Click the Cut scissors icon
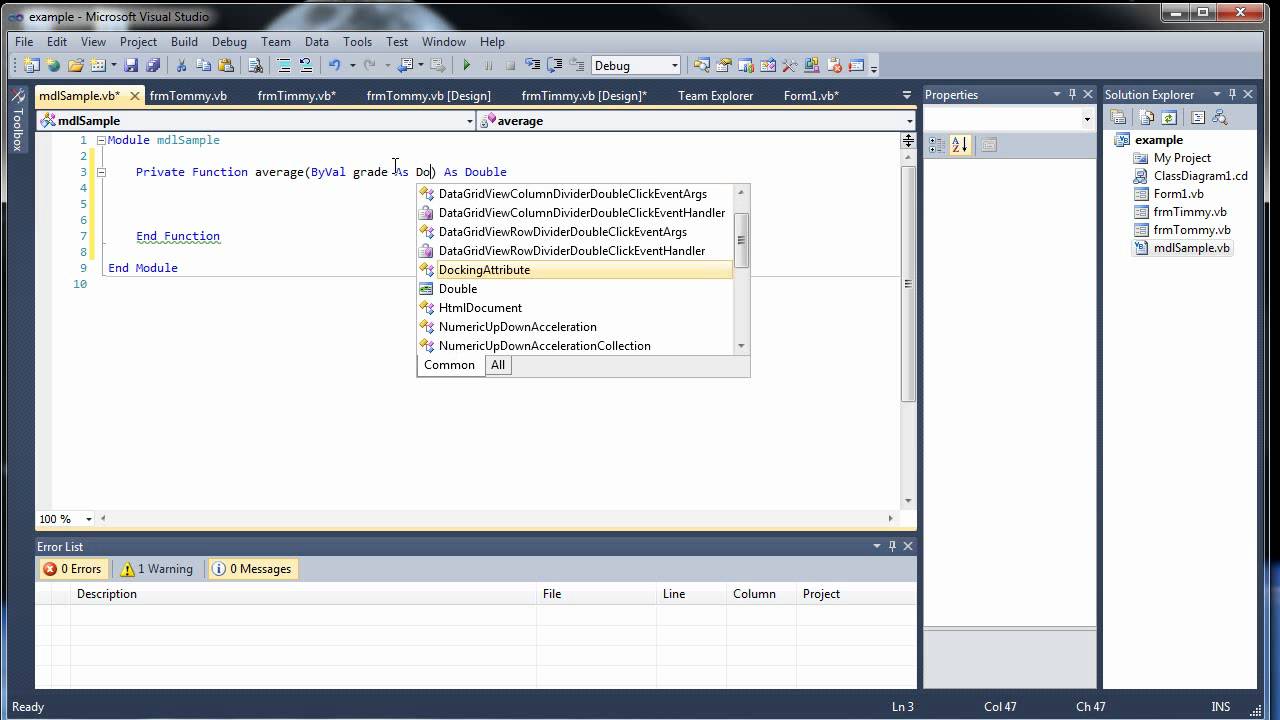 [181, 65]
